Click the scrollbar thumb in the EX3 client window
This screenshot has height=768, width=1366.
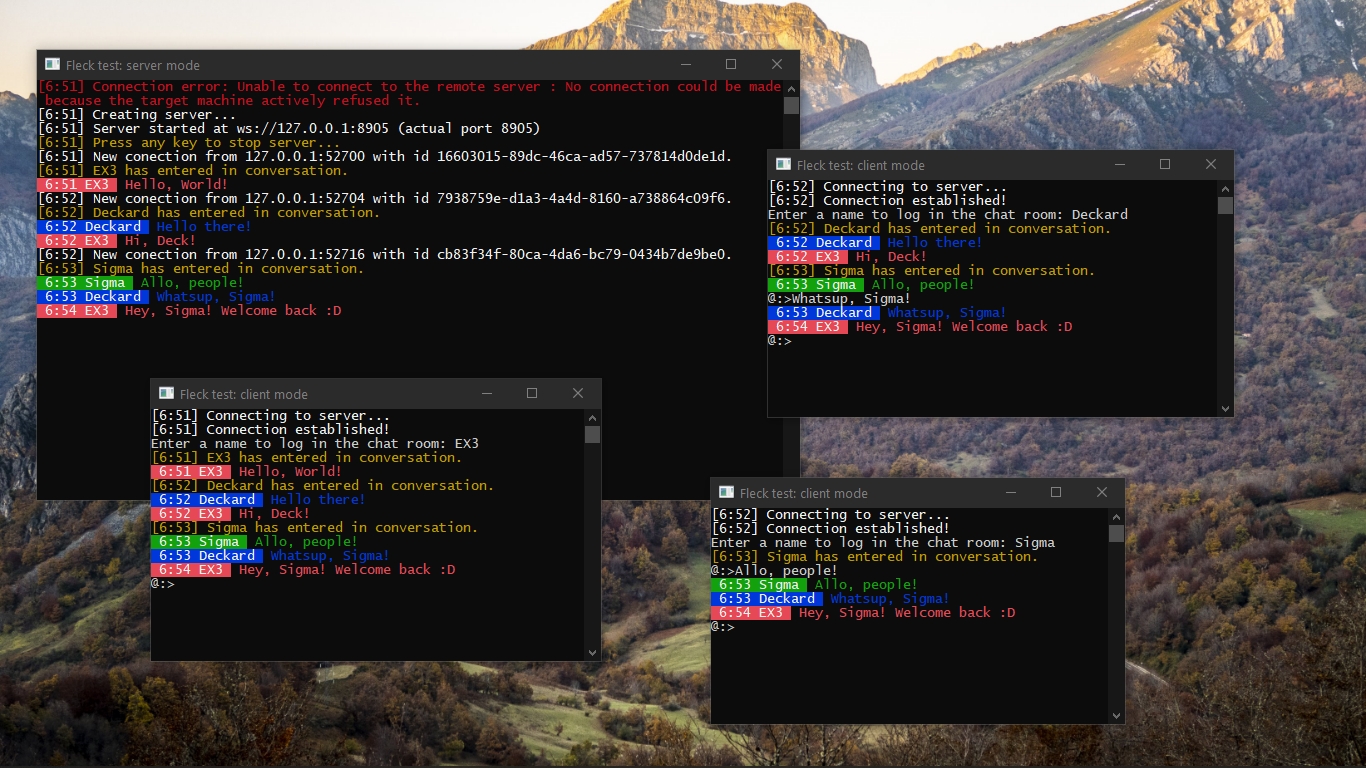coord(592,434)
